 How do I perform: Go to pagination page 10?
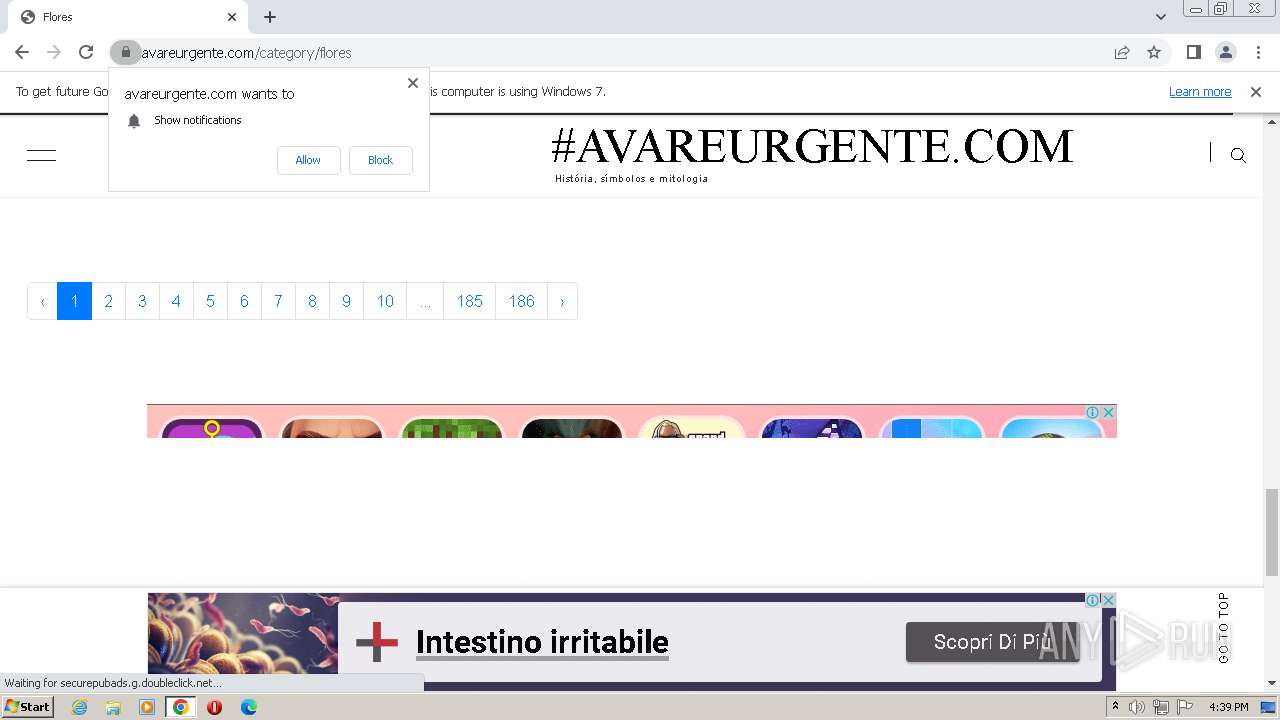pos(385,301)
